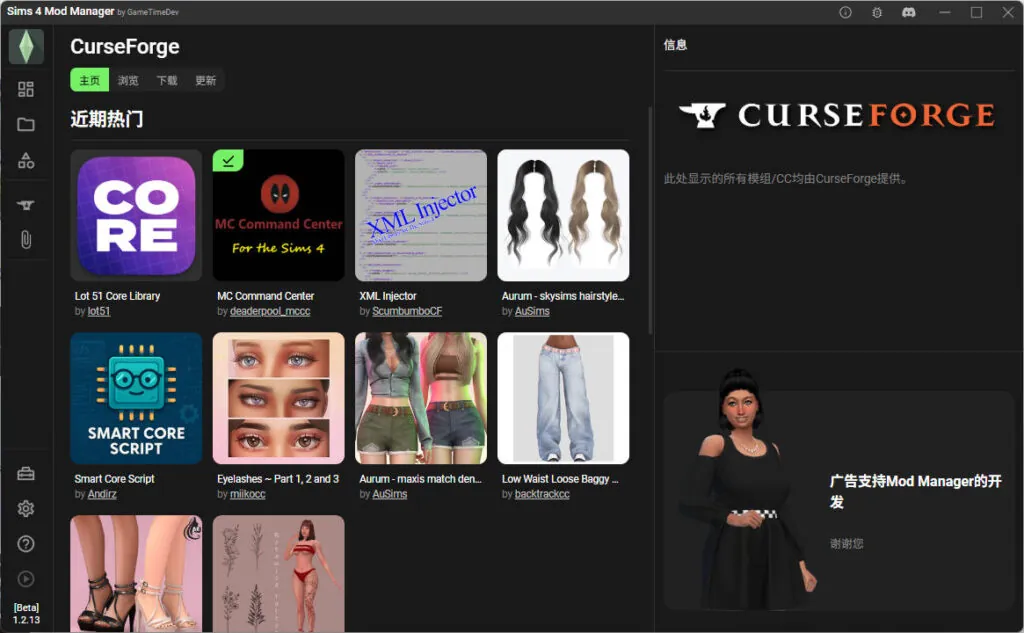
Task: Open author link miikocc
Action: [x=248, y=494]
